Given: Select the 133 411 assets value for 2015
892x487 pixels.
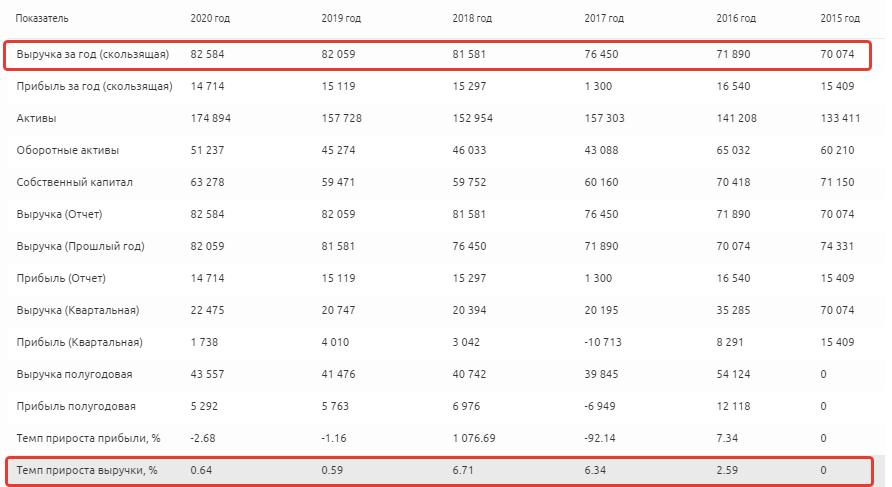Looking at the screenshot, I should tap(840, 118).
